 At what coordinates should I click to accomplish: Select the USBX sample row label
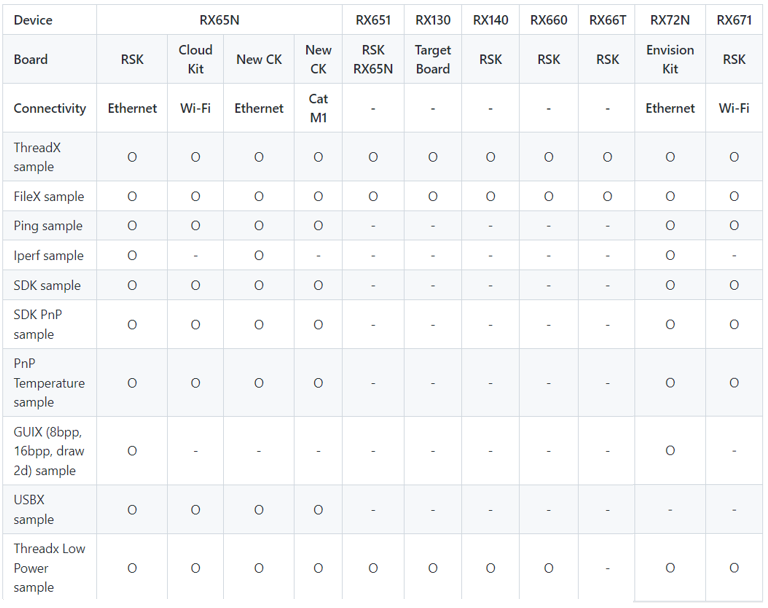(34, 510)
